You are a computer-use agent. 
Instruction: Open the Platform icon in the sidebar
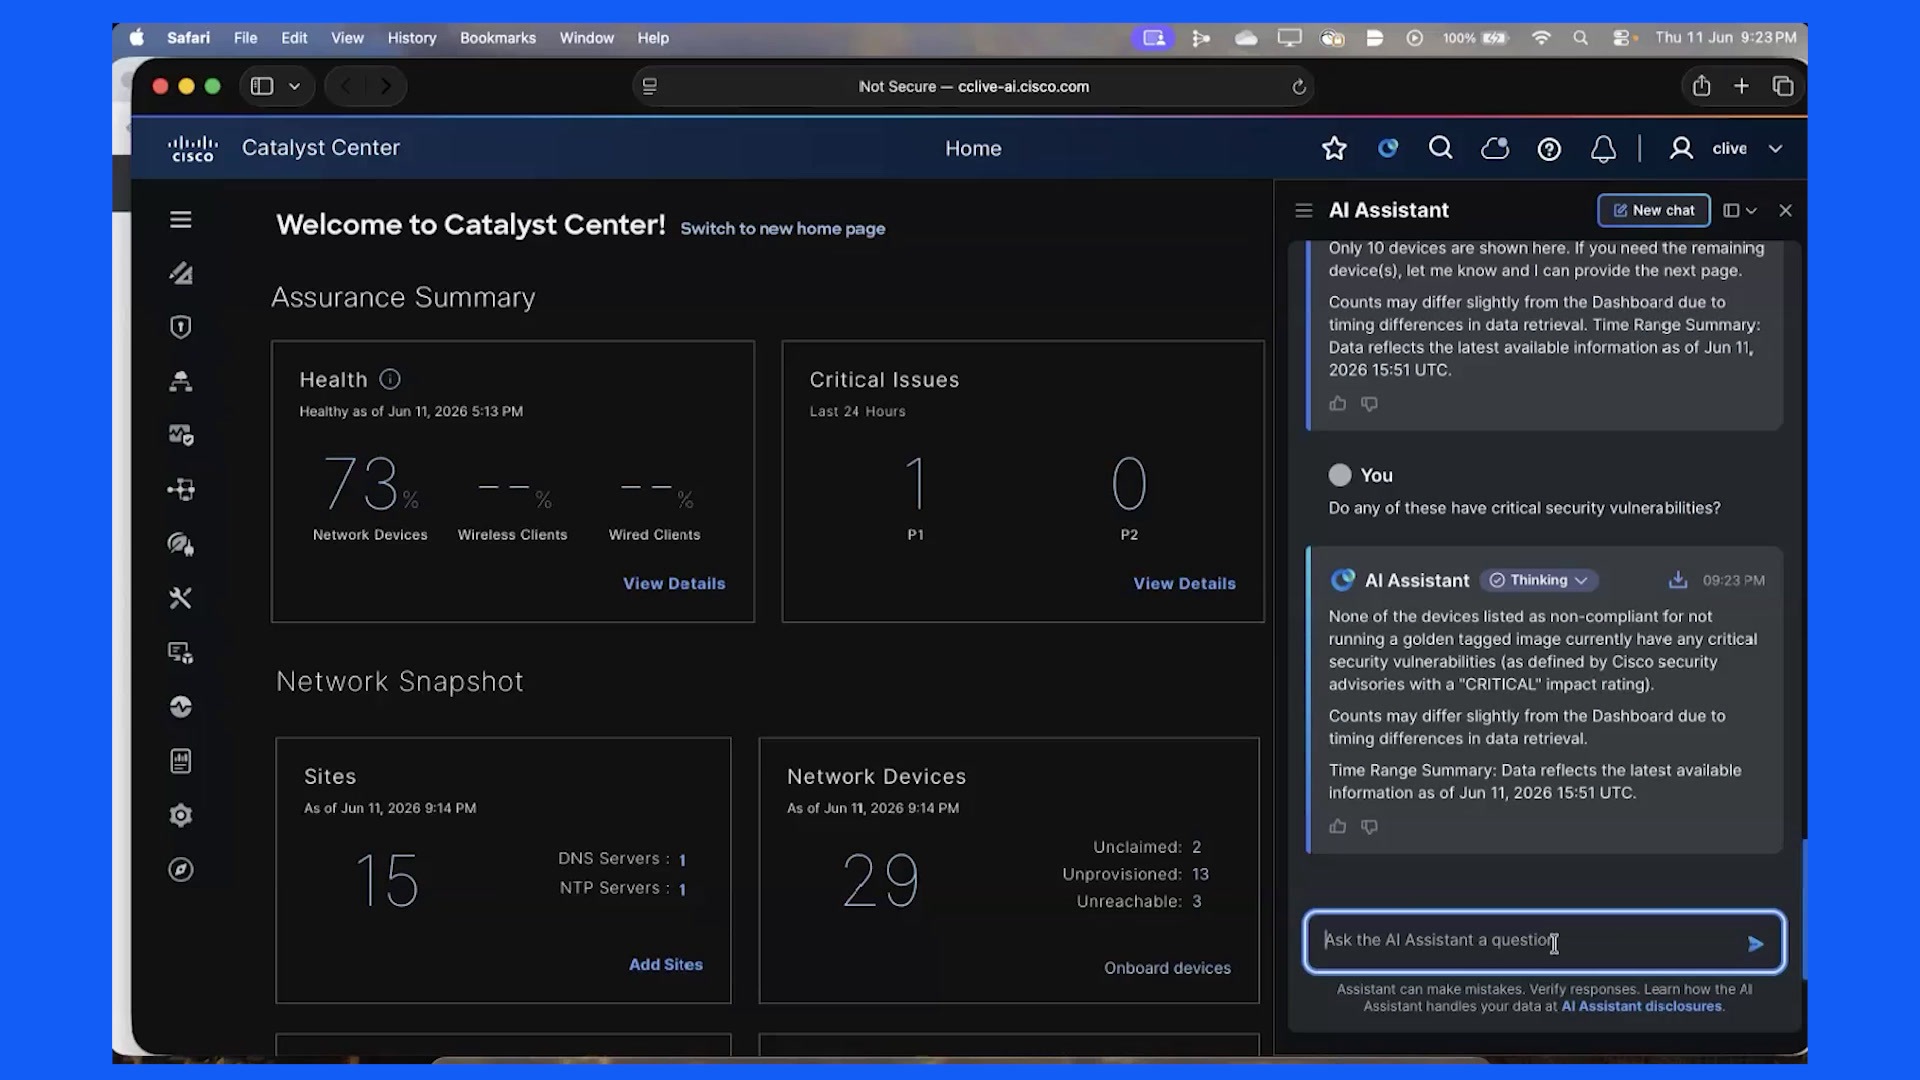click(180, 652)
